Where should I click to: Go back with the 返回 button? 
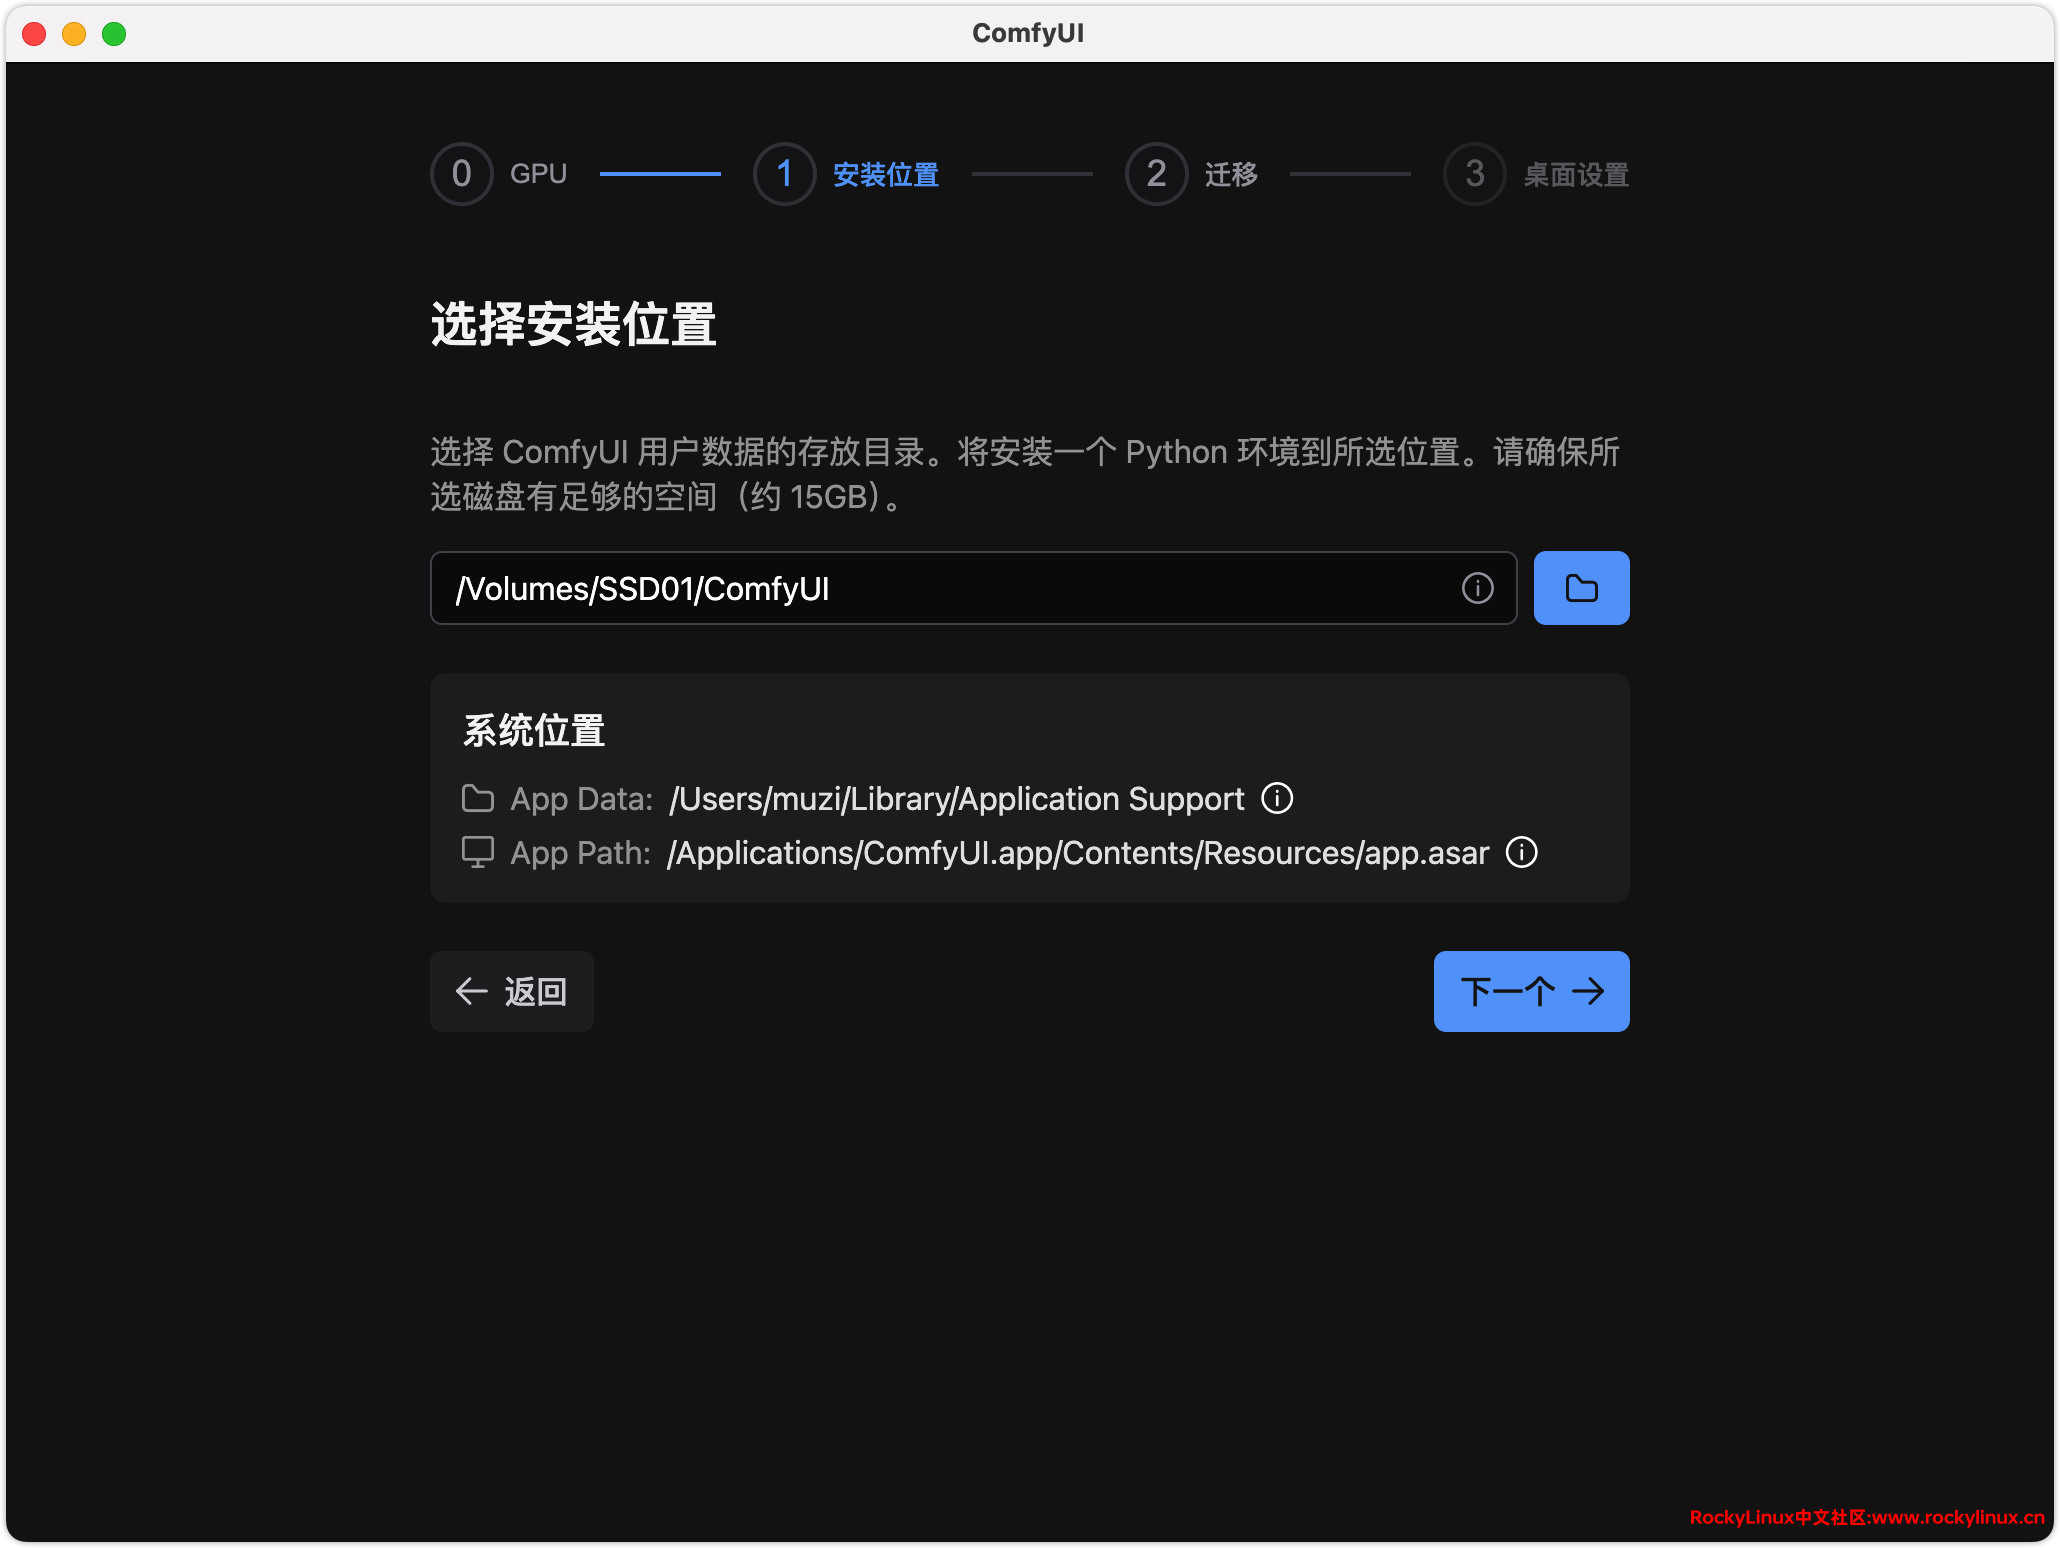coord(512,991)
